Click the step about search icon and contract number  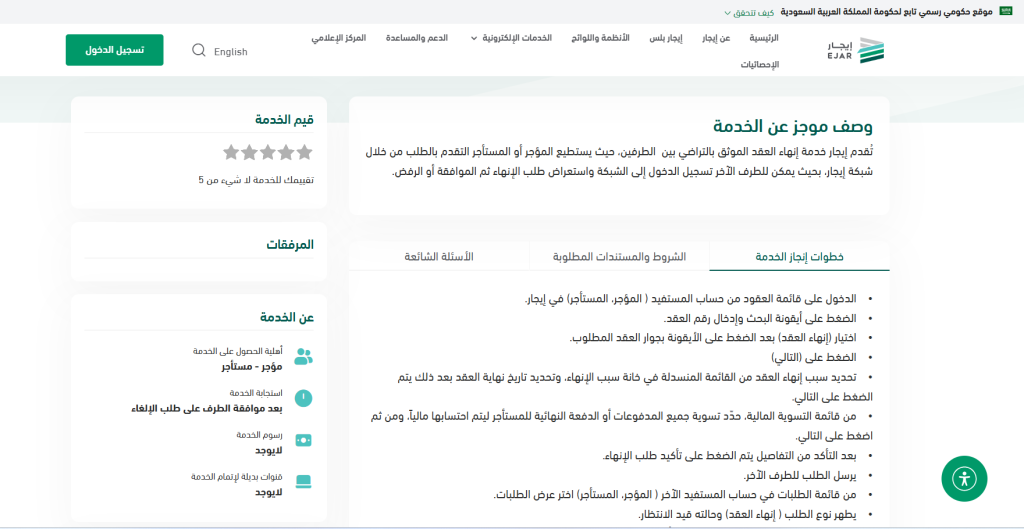760,318
